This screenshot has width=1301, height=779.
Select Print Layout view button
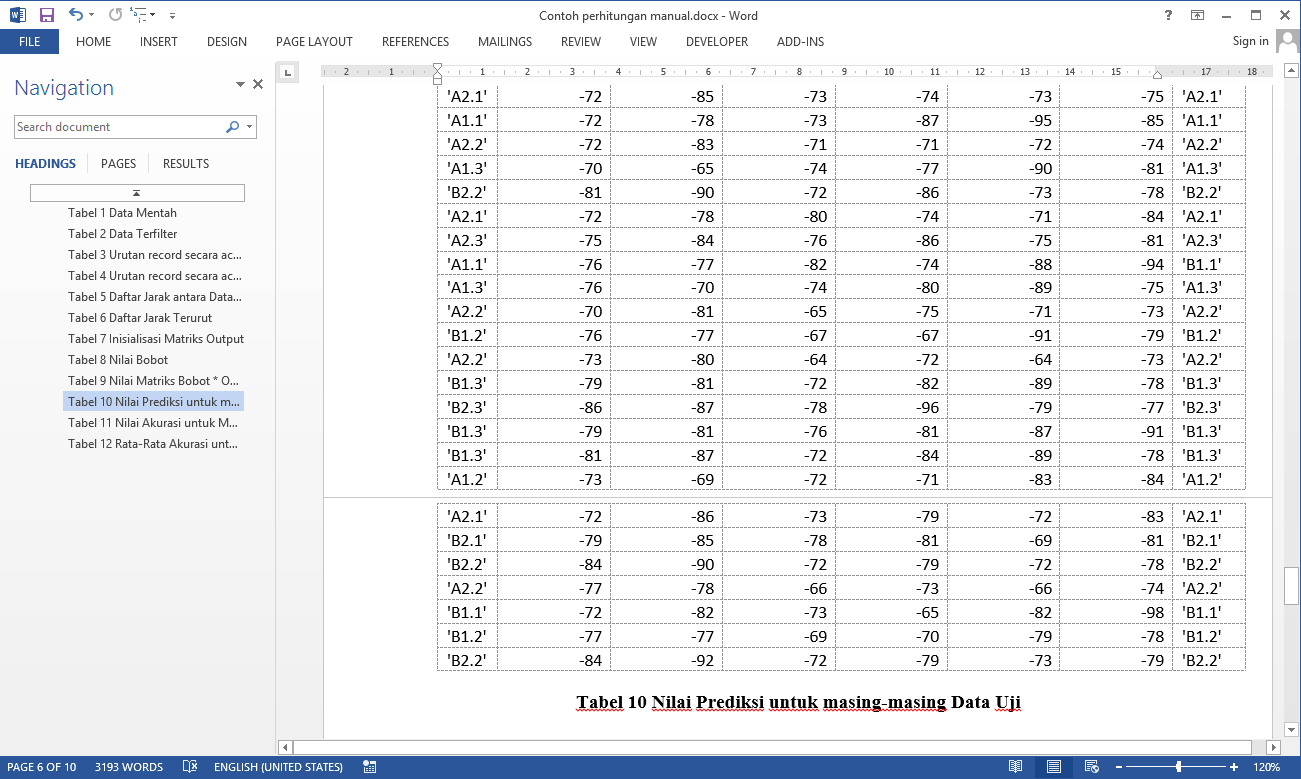tap(1054, 767)
